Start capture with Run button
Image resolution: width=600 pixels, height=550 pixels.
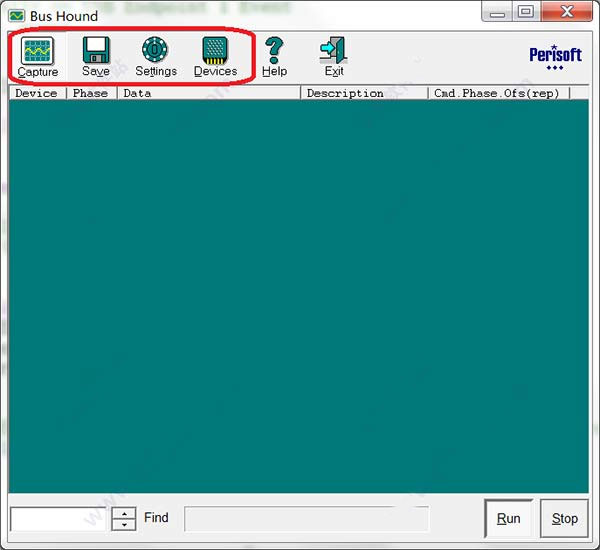click(509, 519)
